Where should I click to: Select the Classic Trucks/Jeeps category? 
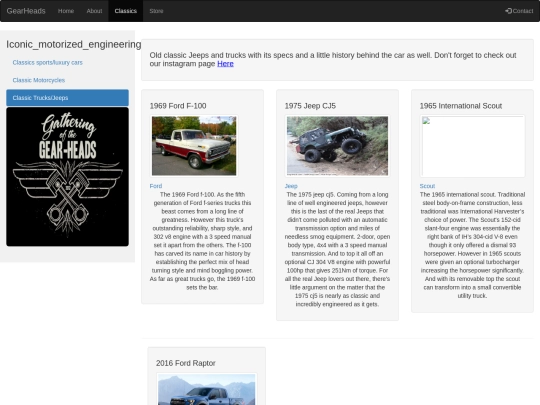(68, 98)
